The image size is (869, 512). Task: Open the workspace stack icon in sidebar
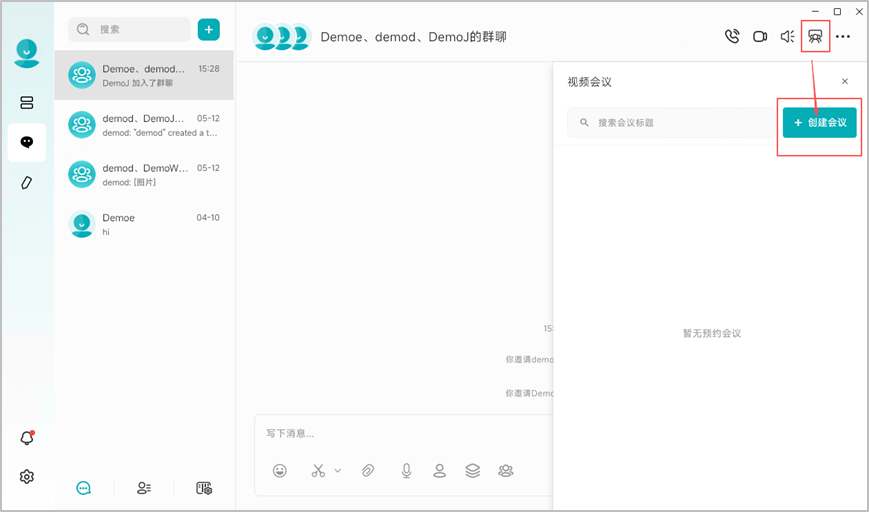pyautogui.click(x=27, y=103)
